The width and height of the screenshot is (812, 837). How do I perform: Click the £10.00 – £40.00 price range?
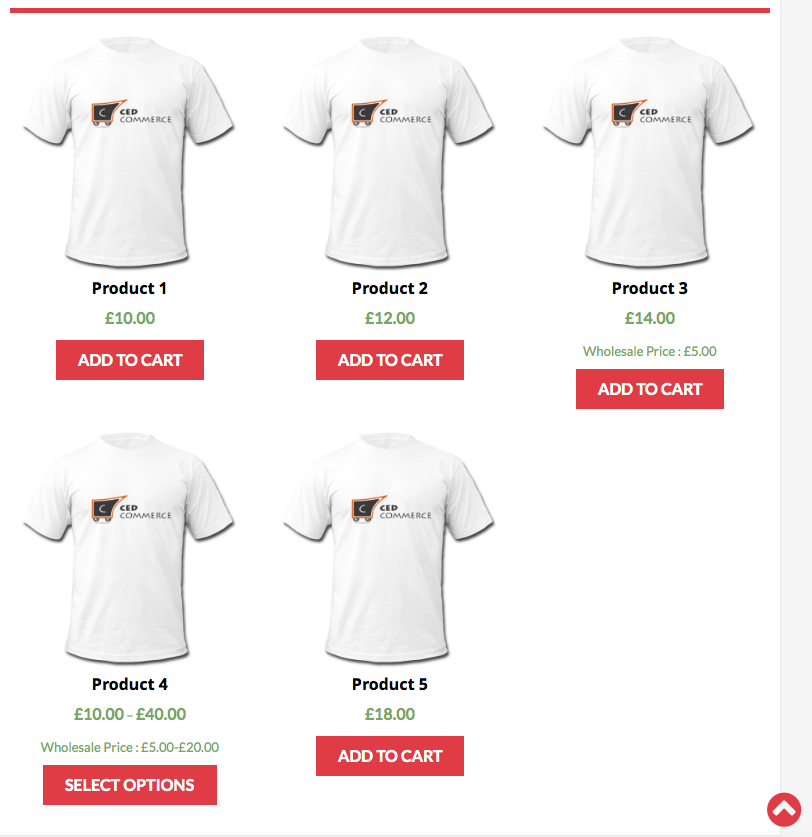coord(130,714)
